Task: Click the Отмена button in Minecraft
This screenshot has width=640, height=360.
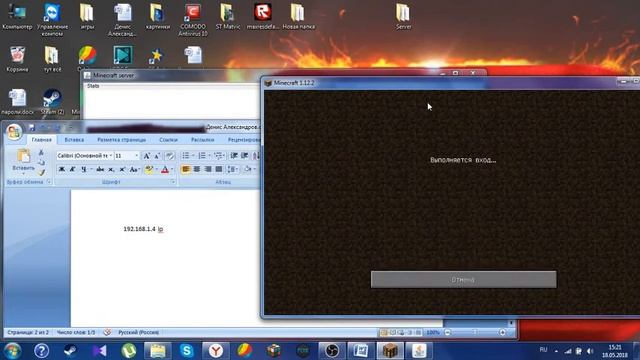Action: point(463,280)
